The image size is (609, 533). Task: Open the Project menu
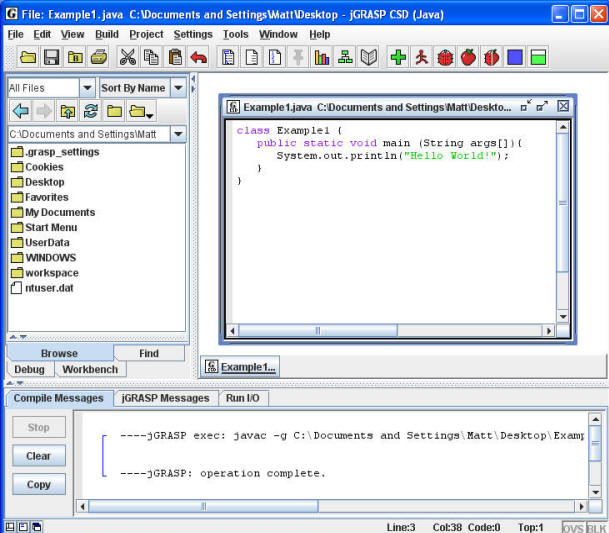(x=146, y=34)
